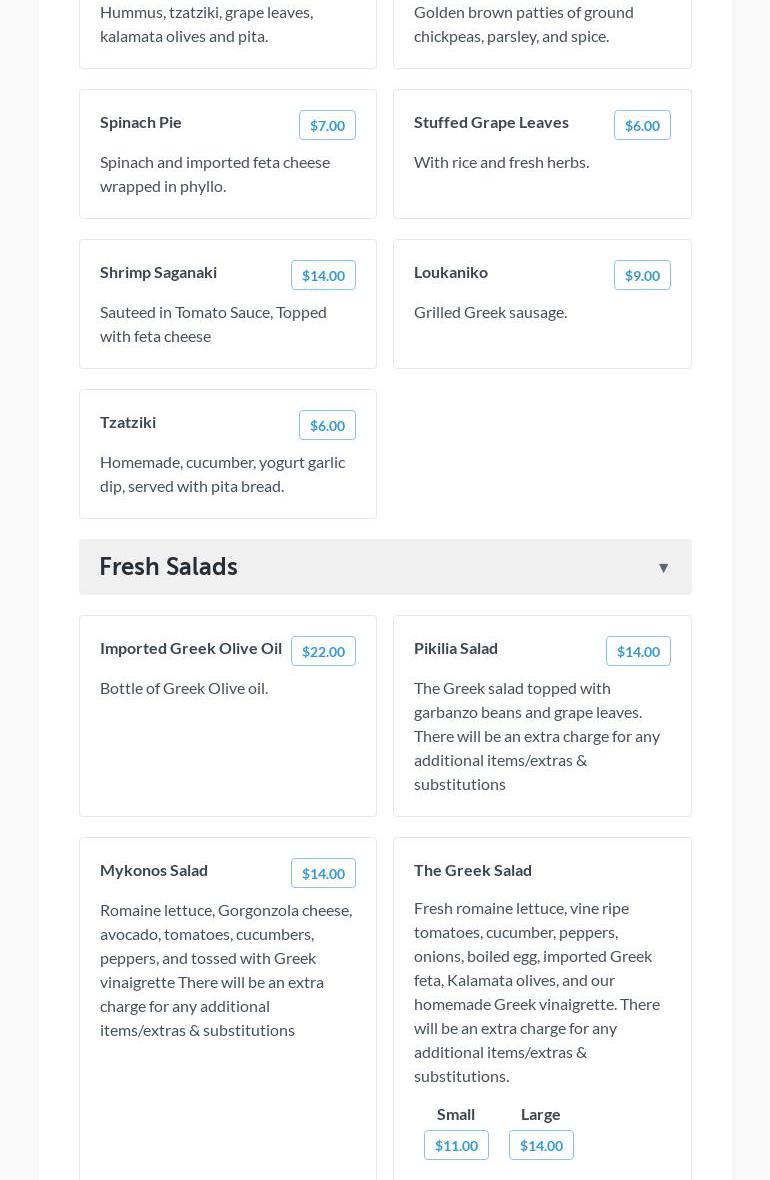770x1180 pixels.
Task: Pick the Loukaniko $9.00 price button
Action: point(642,275)
